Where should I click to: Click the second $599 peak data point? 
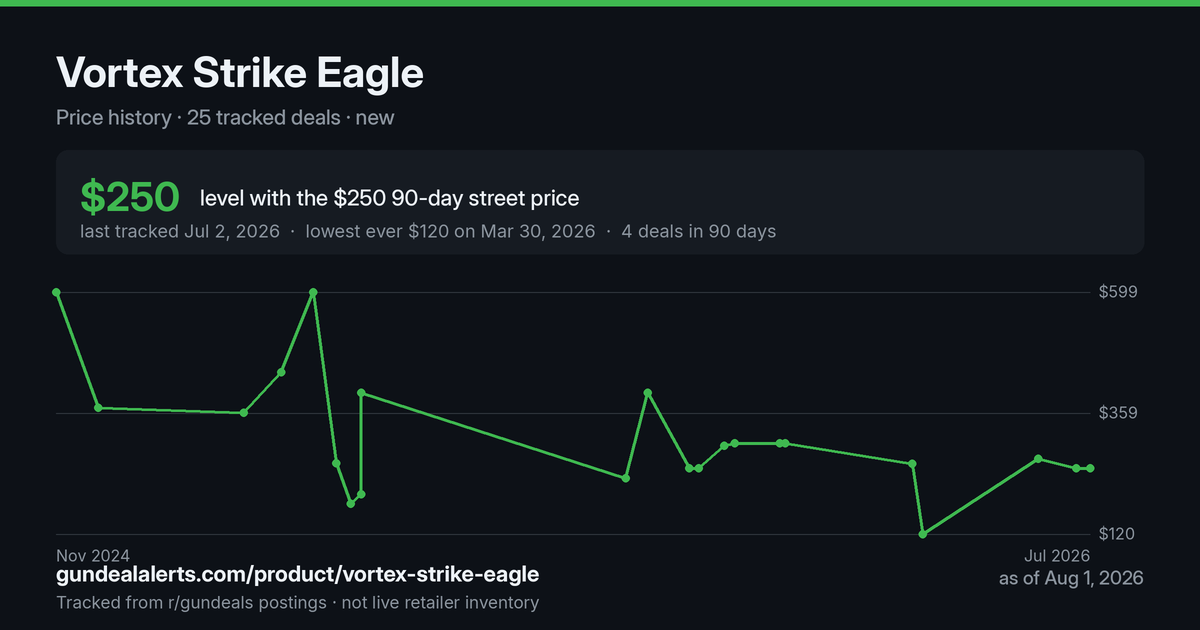(314, 292)
